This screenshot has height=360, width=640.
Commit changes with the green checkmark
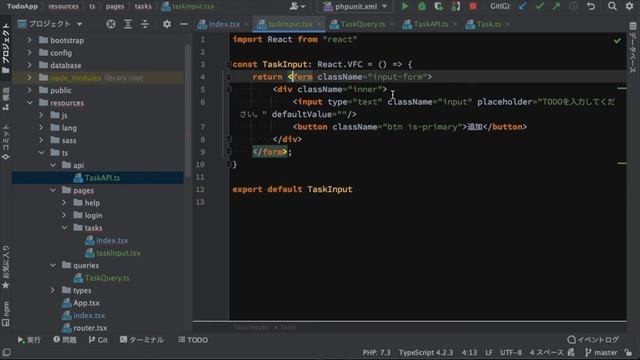pyautogui.click(x=540, y=6)
